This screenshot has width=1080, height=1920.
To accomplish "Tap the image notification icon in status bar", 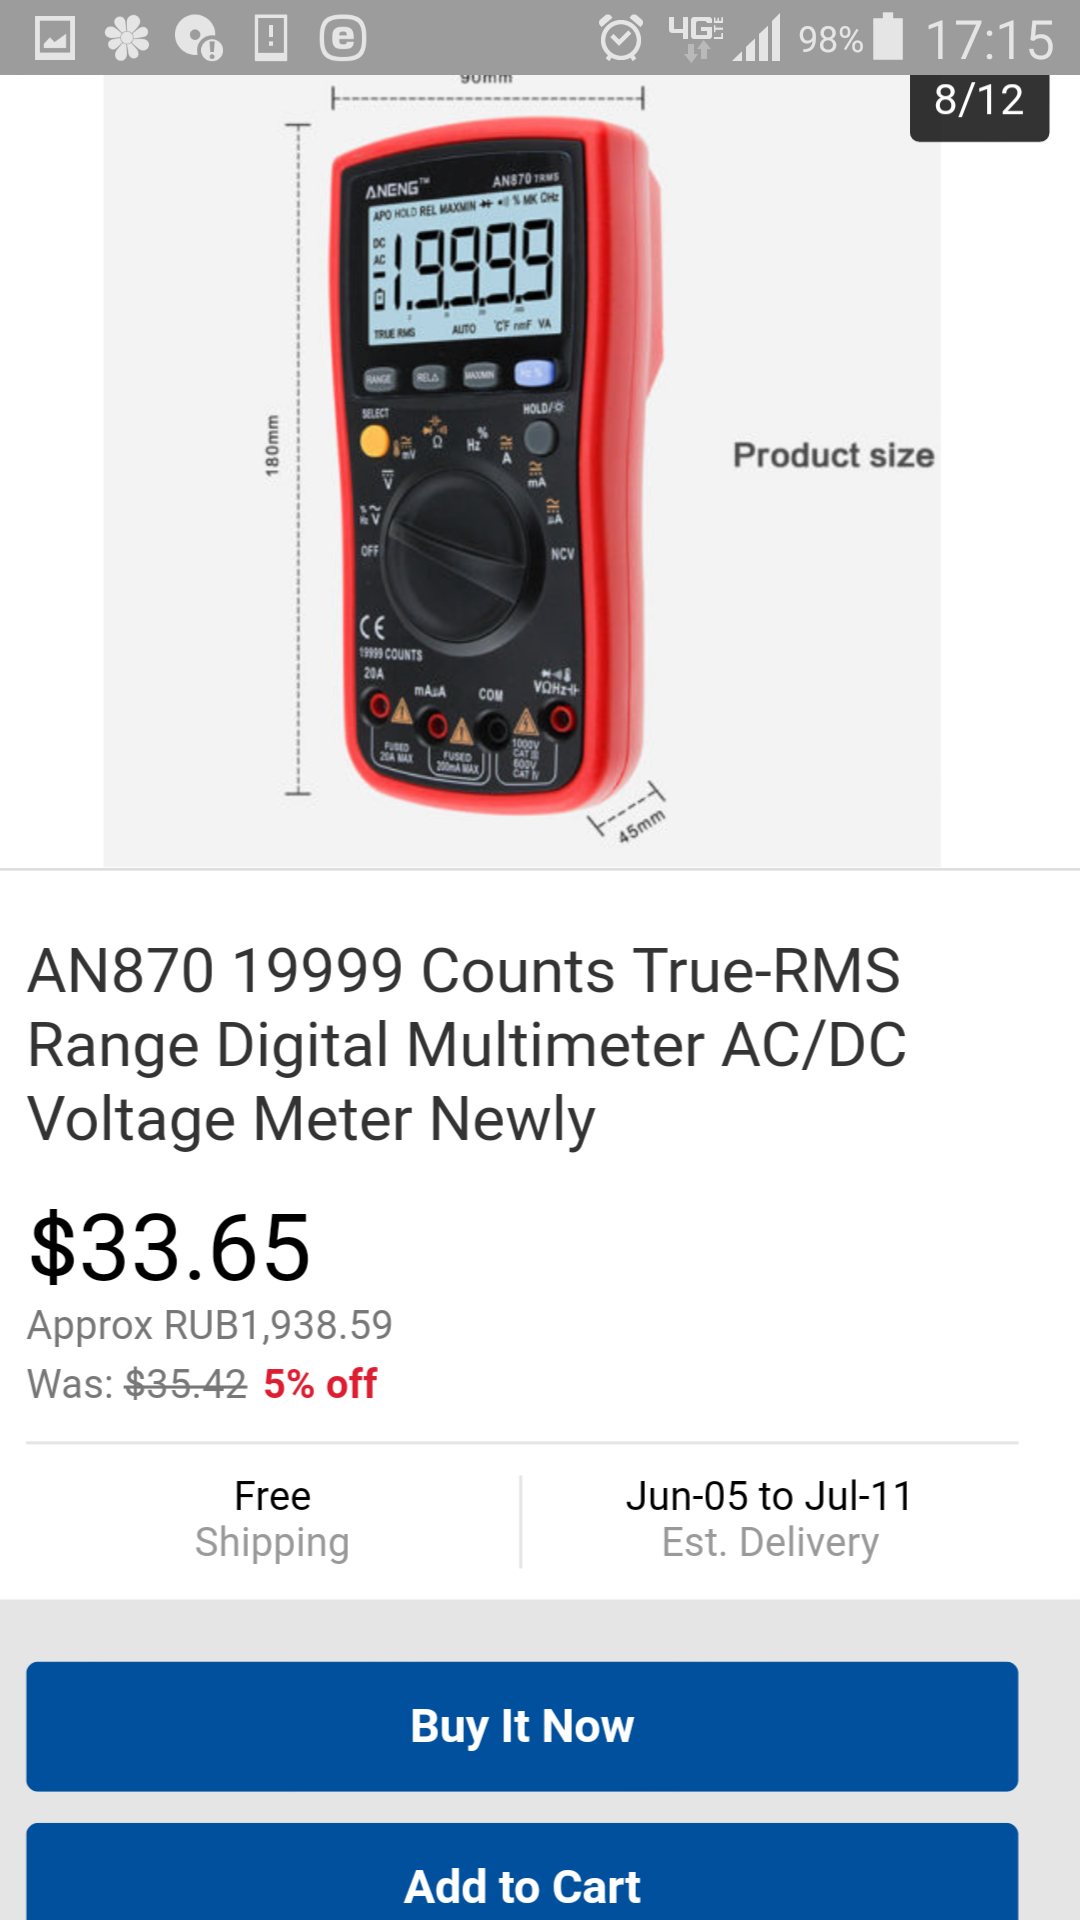I will click(55, 39).
